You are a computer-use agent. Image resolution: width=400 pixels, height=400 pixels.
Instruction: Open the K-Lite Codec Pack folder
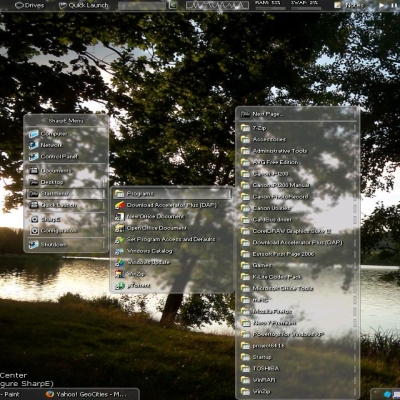(x=298, y=277)
